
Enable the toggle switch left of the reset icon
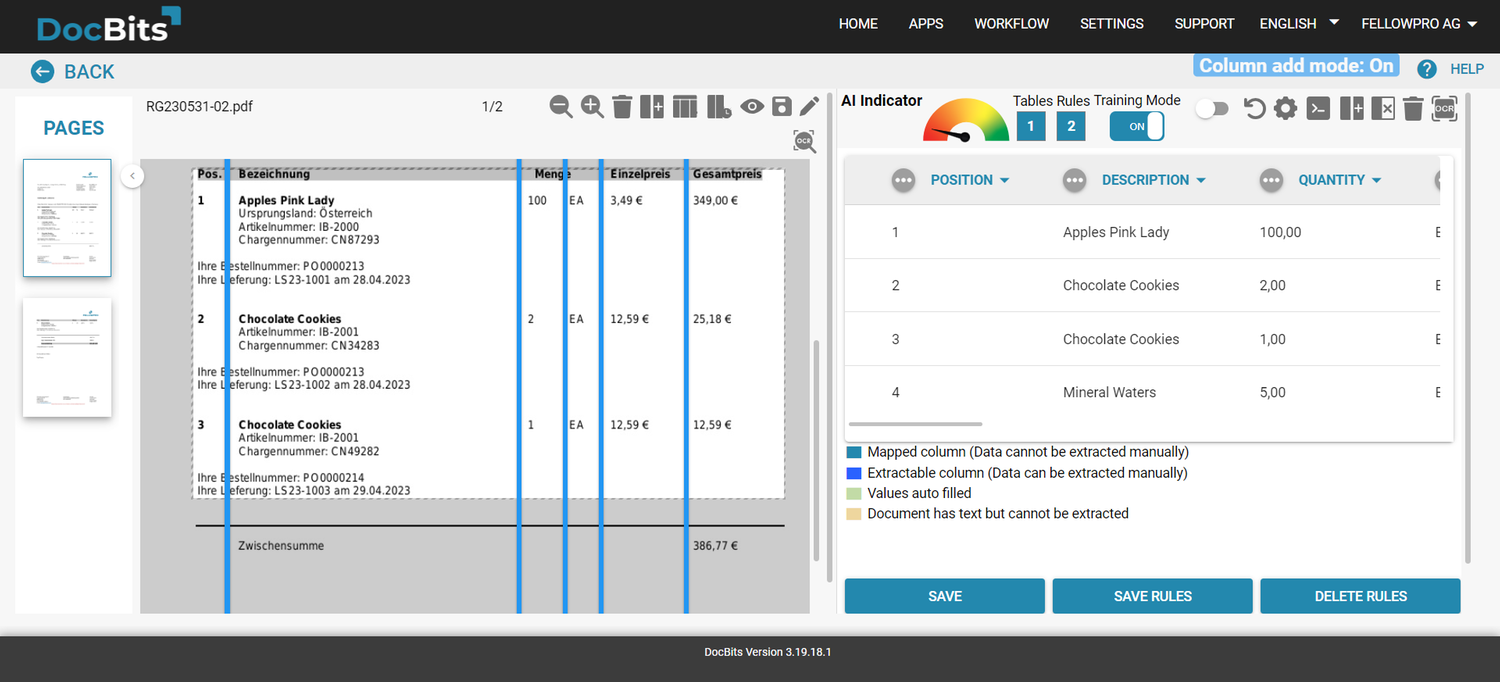1212,108
